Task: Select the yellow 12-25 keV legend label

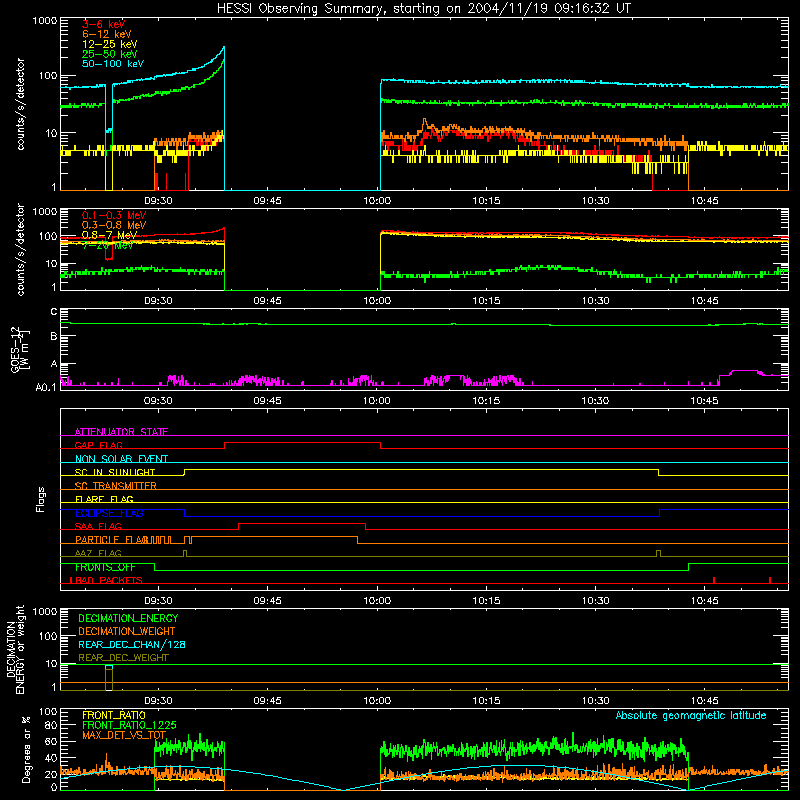Action: pyautogui.click(x=110, y=44)
